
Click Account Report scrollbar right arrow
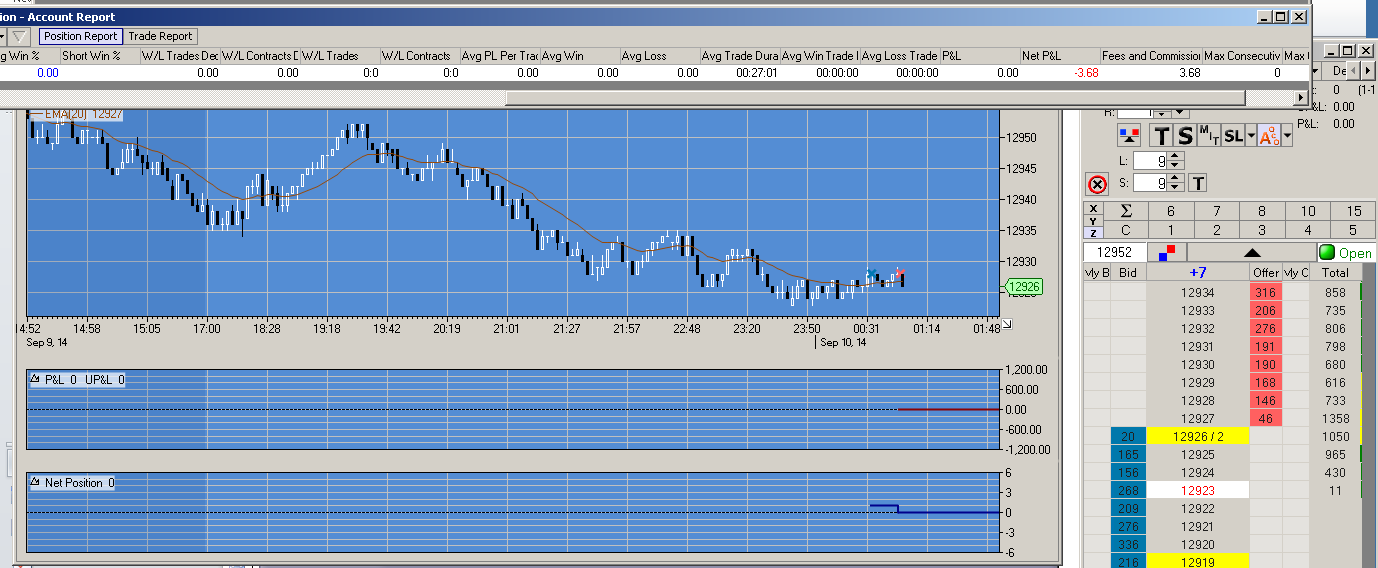[1301, 98]
